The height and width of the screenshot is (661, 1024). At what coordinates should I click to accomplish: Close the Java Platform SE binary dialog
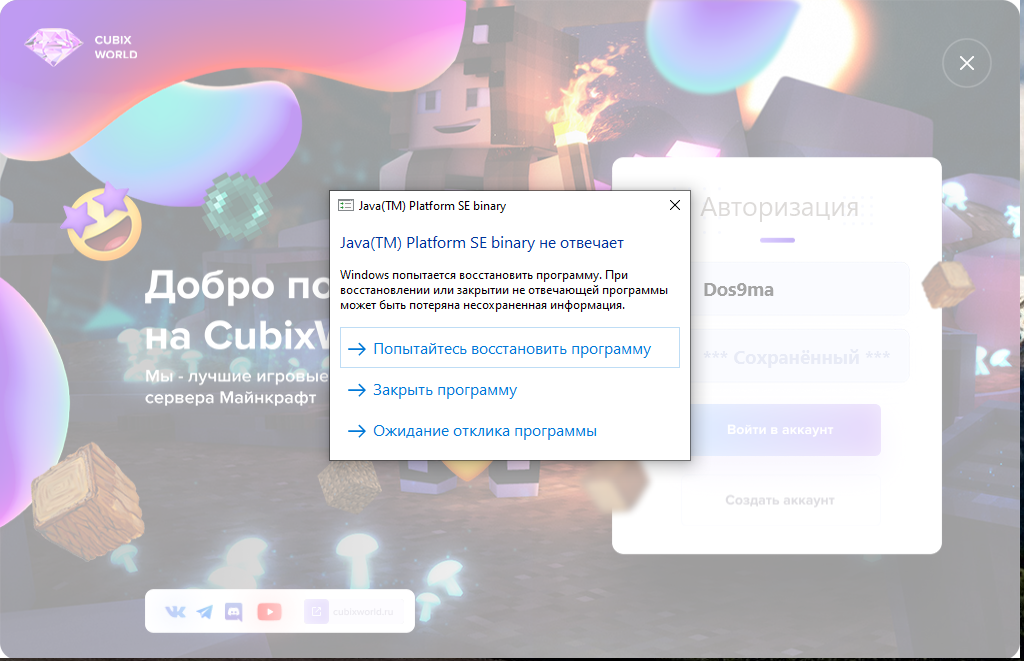pos(674,205)
